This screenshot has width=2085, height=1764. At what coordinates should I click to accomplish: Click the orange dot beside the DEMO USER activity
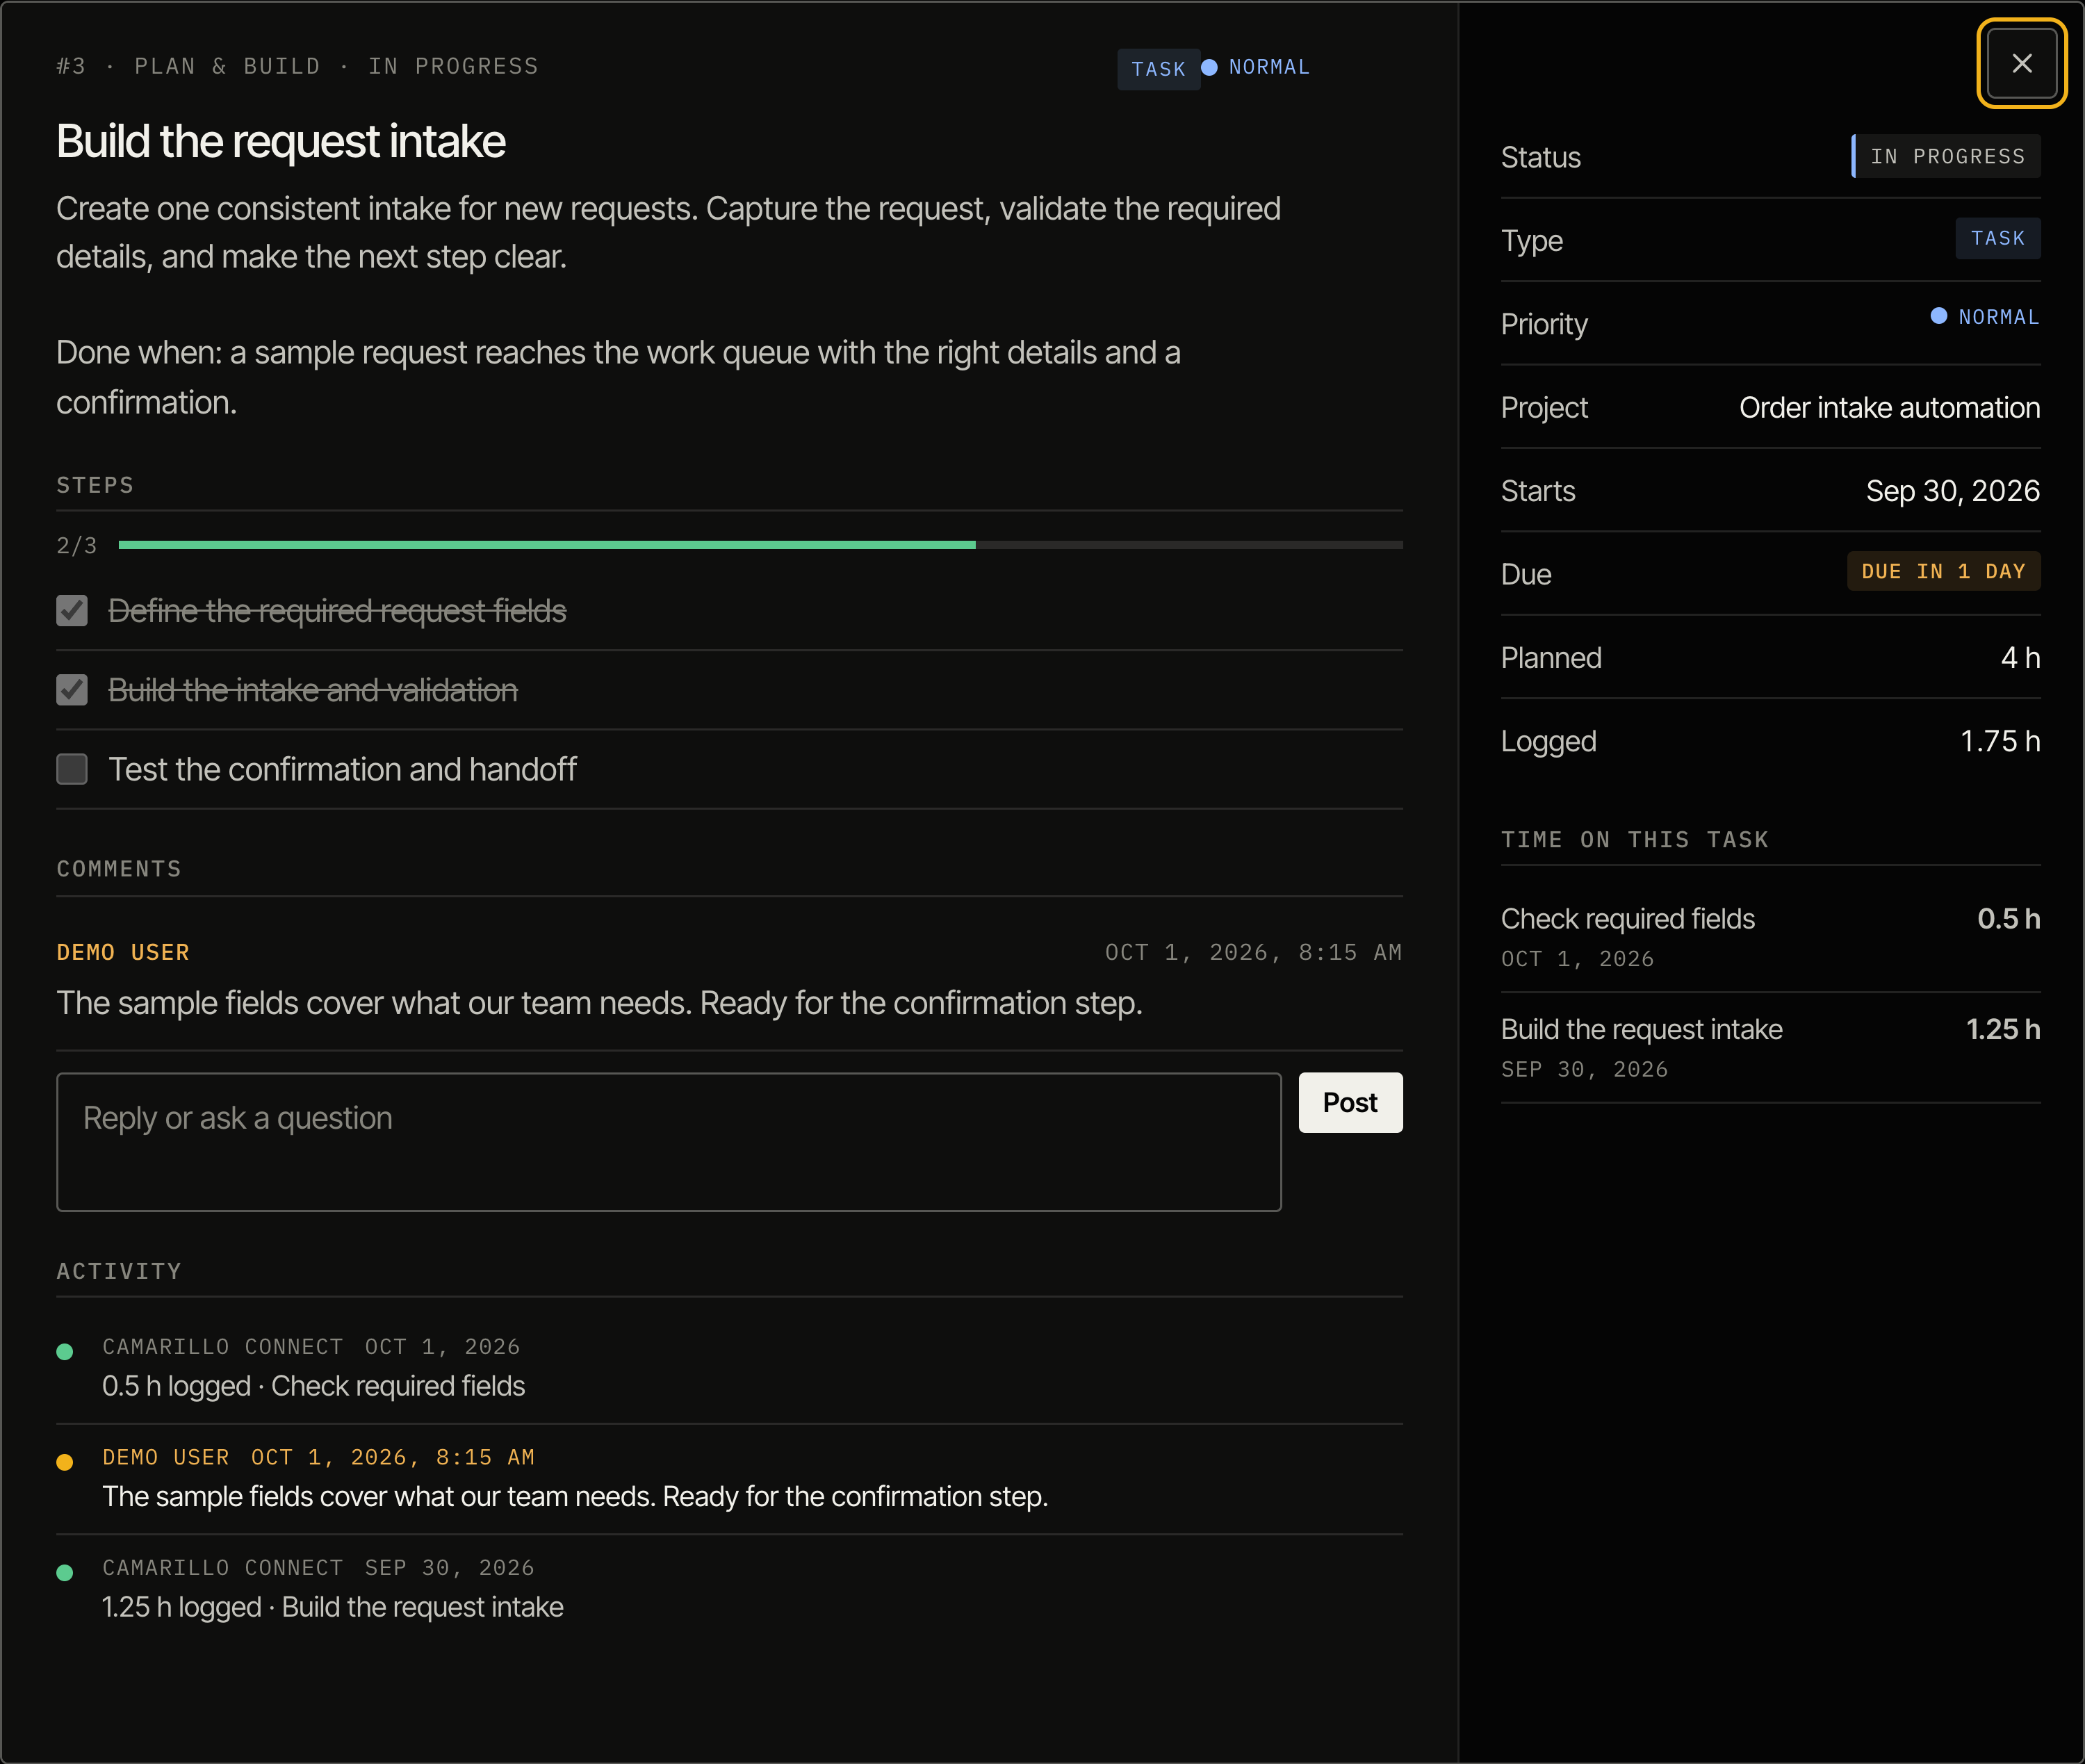65,1462
